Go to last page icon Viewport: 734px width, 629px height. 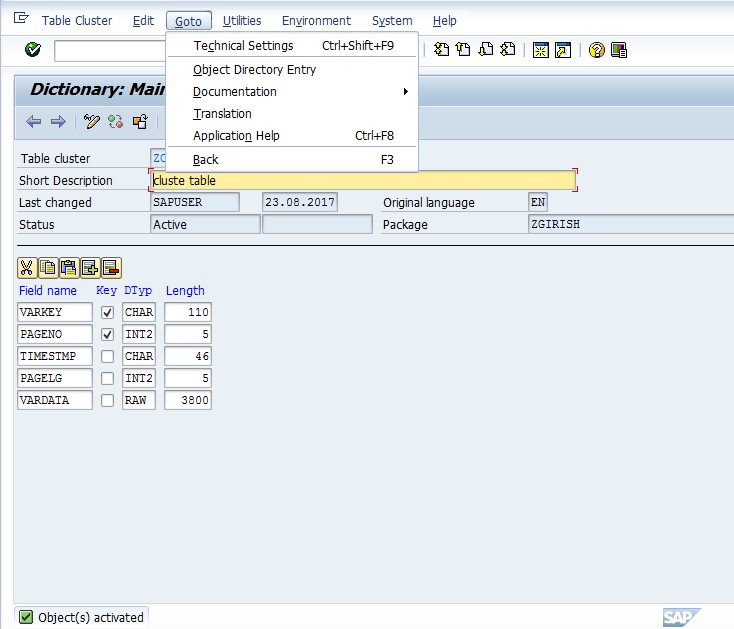[x=507, y=49]
